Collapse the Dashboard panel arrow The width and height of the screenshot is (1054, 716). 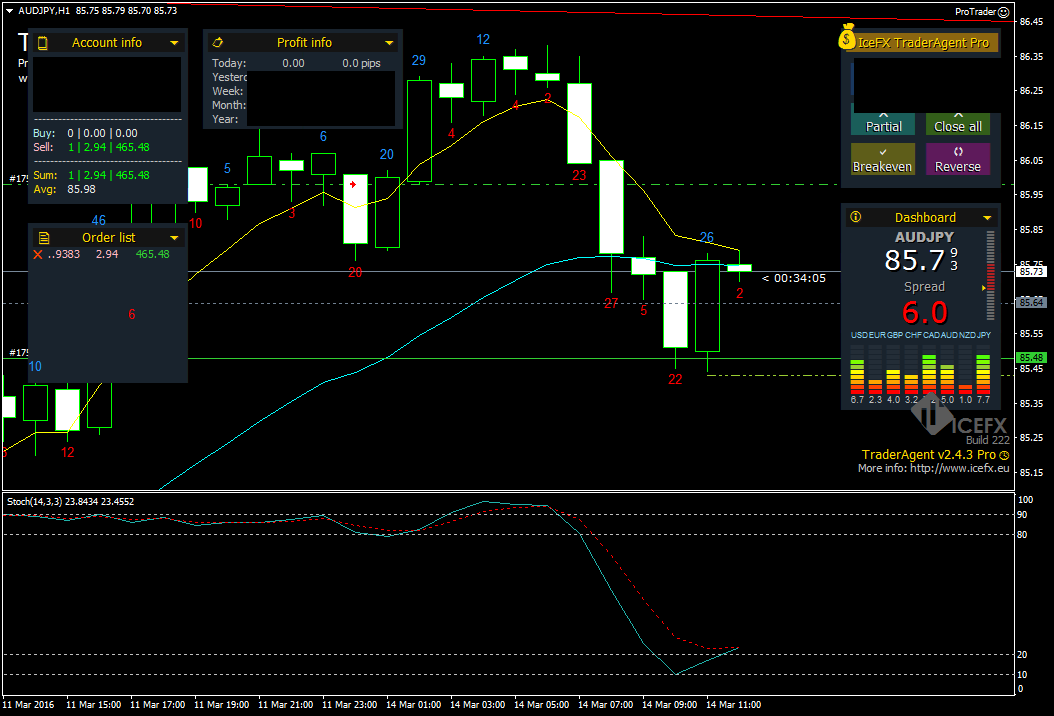(987, 218)
